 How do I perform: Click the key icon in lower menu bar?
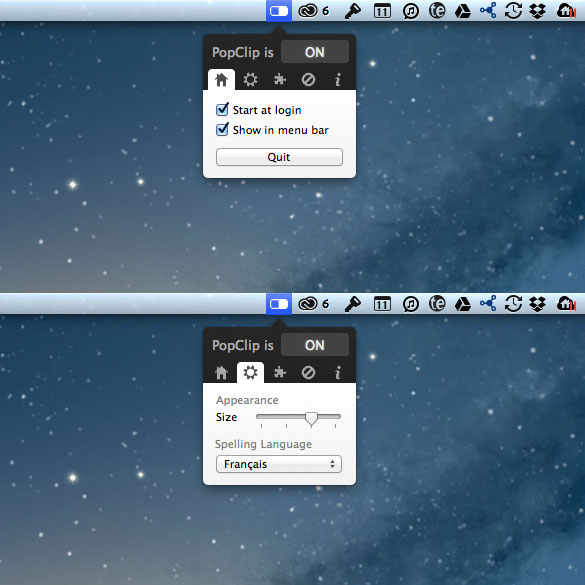coord(352,304)
